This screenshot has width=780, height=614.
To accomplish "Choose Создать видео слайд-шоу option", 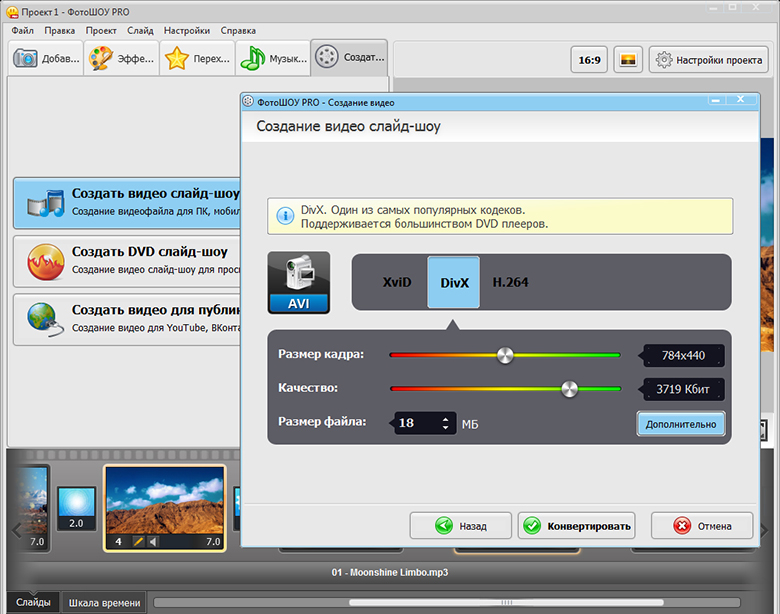I will (x=127, y=203).
